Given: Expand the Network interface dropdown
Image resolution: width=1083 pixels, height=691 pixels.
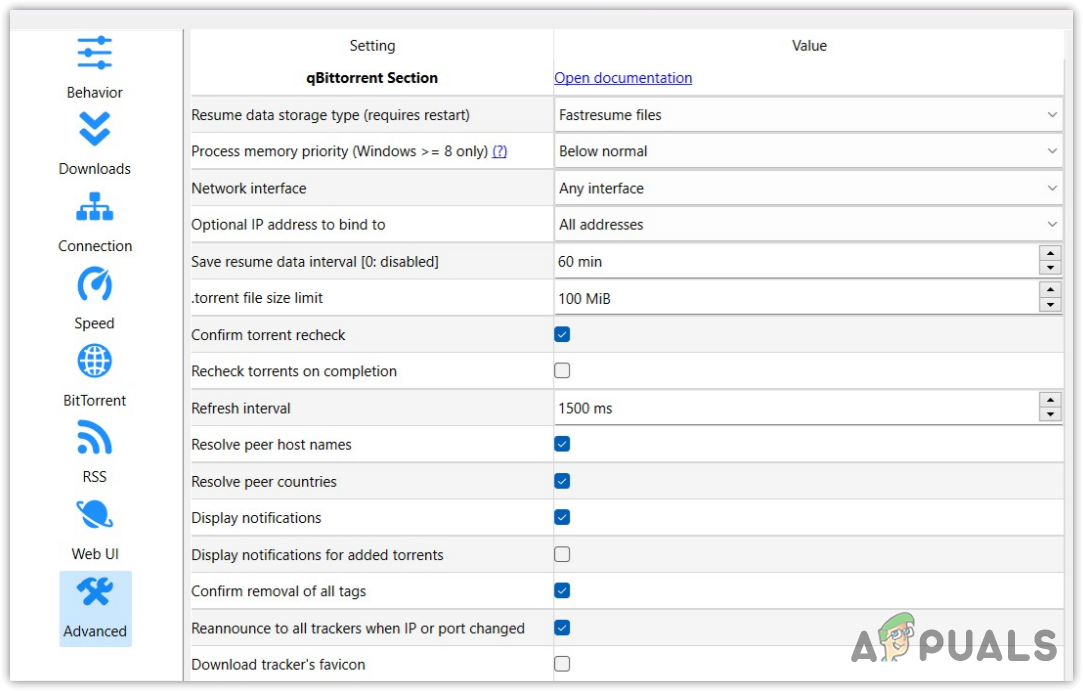Looking at the screenshot, I should (808, 188).
